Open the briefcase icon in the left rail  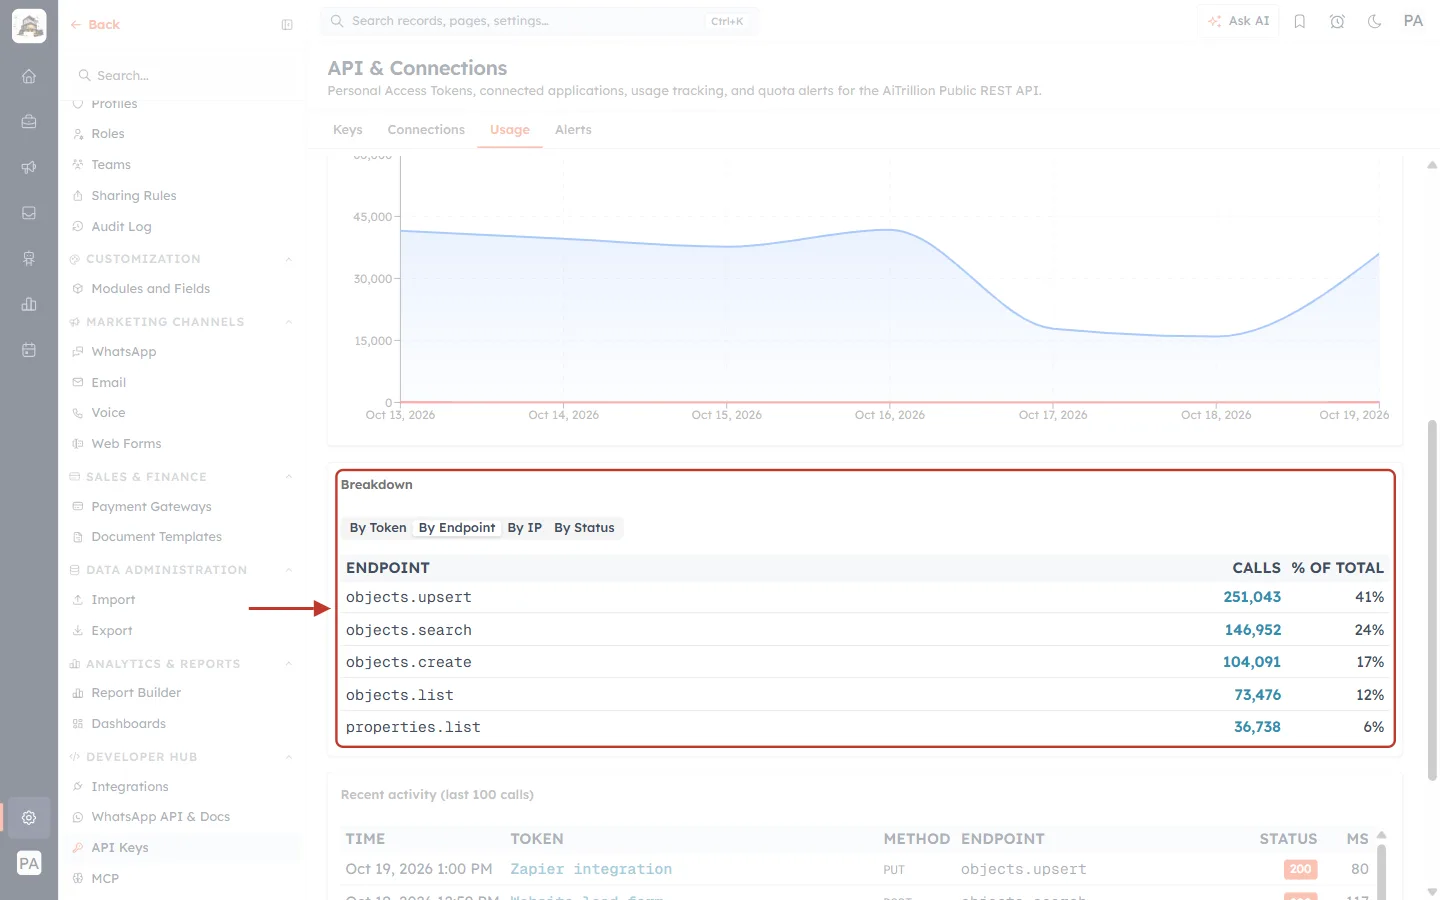click(29, 122)
